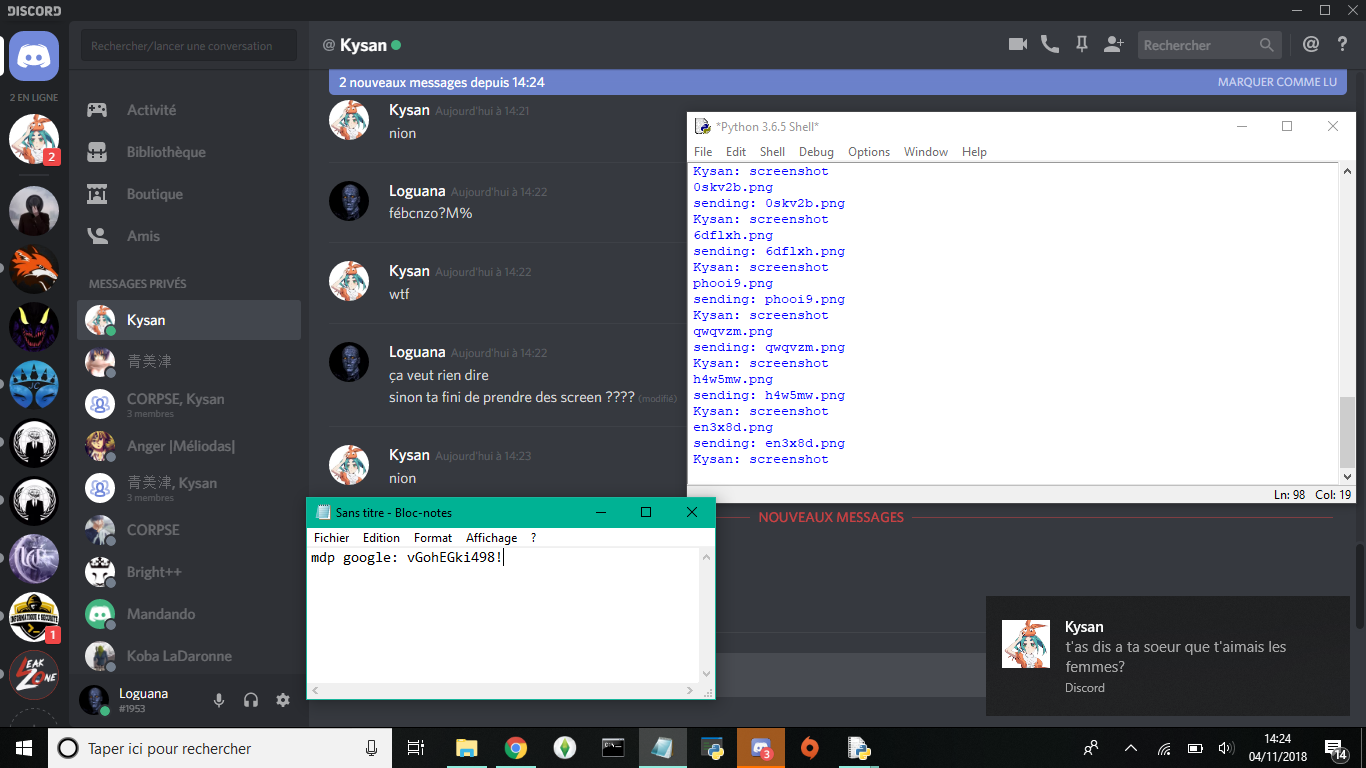The width and height of the screenshot is (1366, 768).
Task: Click the Taper ici pour rechercher box
Action: point(220,748)
